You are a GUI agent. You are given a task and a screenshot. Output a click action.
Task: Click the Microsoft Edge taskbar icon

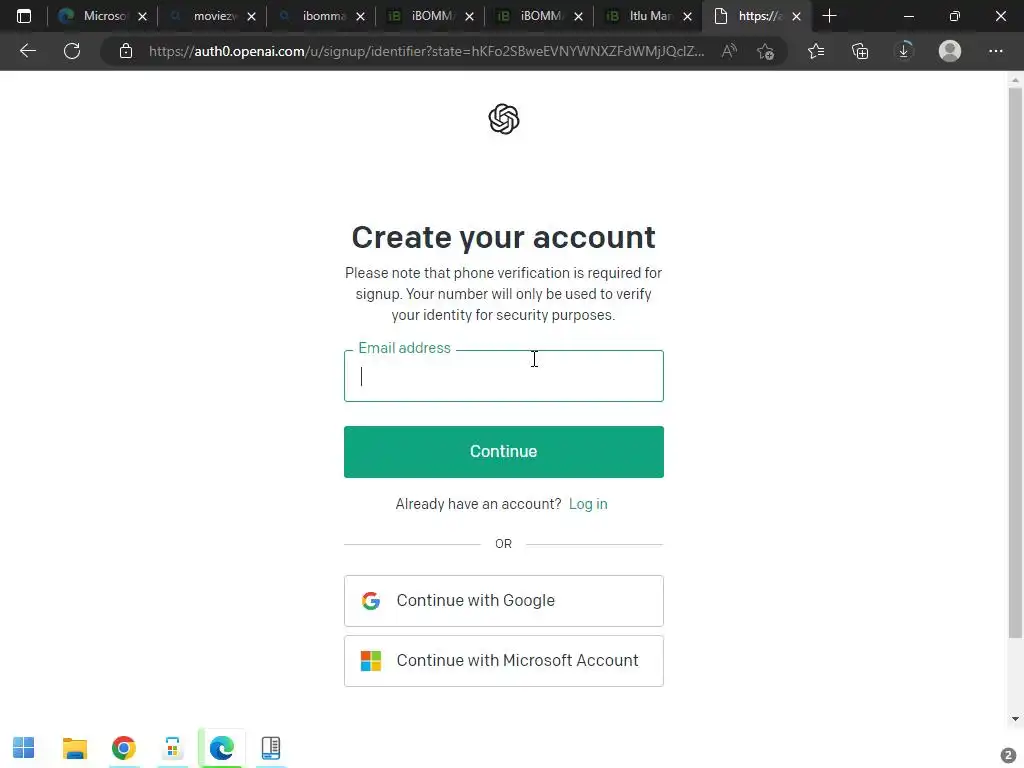click(221, 748)
